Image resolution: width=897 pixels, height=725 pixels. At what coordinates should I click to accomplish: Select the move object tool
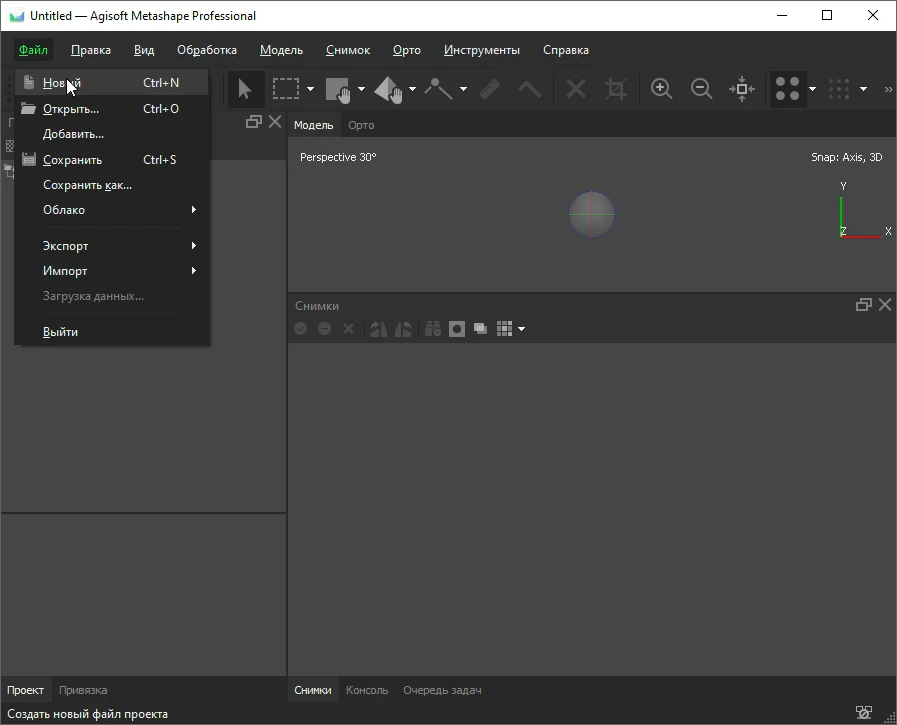click(x=388, y=89)
